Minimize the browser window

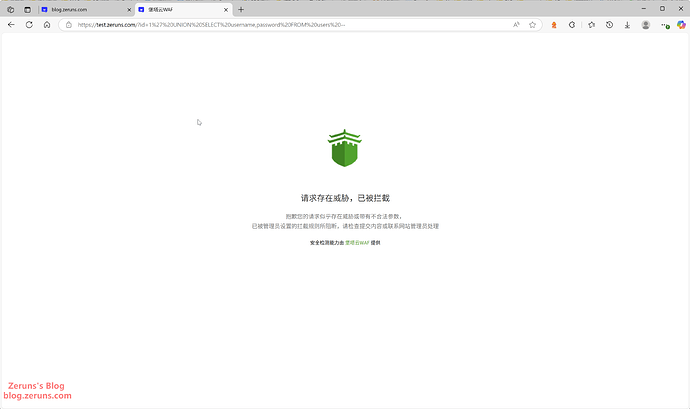click(x=644, y=8)
